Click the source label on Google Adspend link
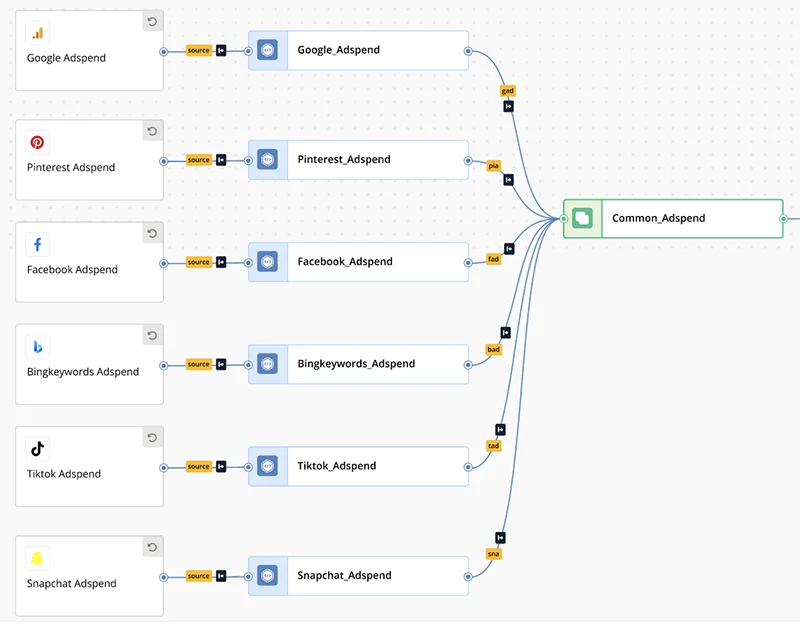 point(198,51)
